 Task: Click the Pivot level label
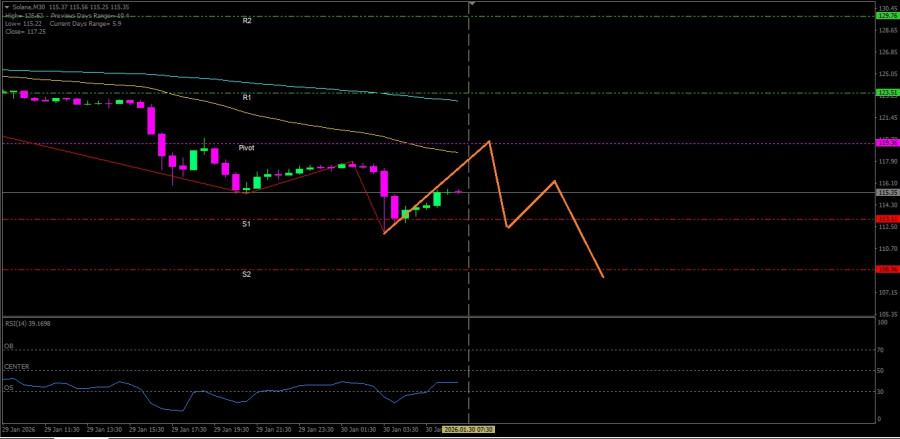[x=246, y=147]
